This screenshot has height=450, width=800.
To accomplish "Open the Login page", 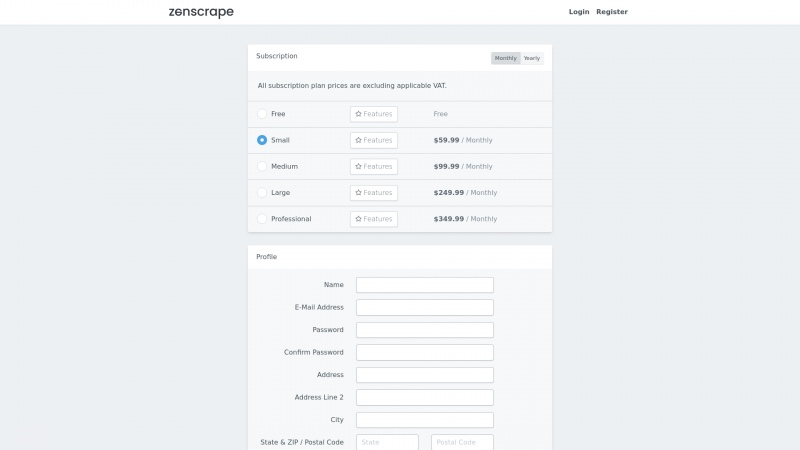I will click(x=579, y=12).
